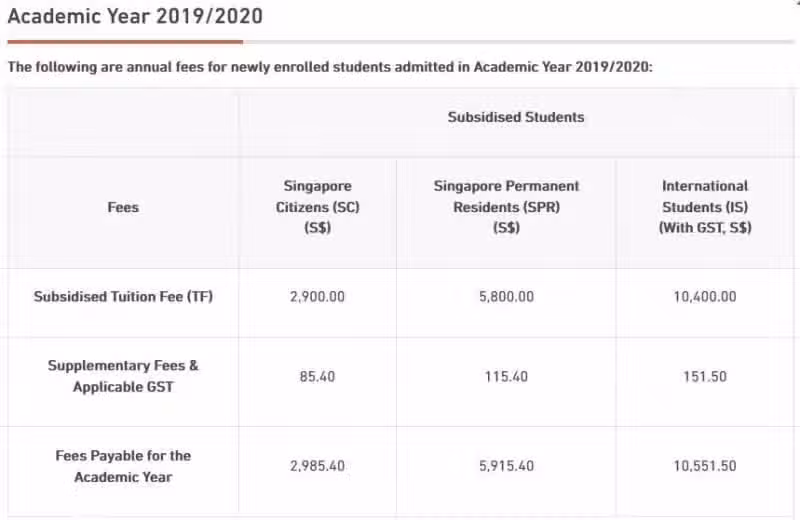Click the Academic Year 2019/2020 heading

[x=135, y=16]
